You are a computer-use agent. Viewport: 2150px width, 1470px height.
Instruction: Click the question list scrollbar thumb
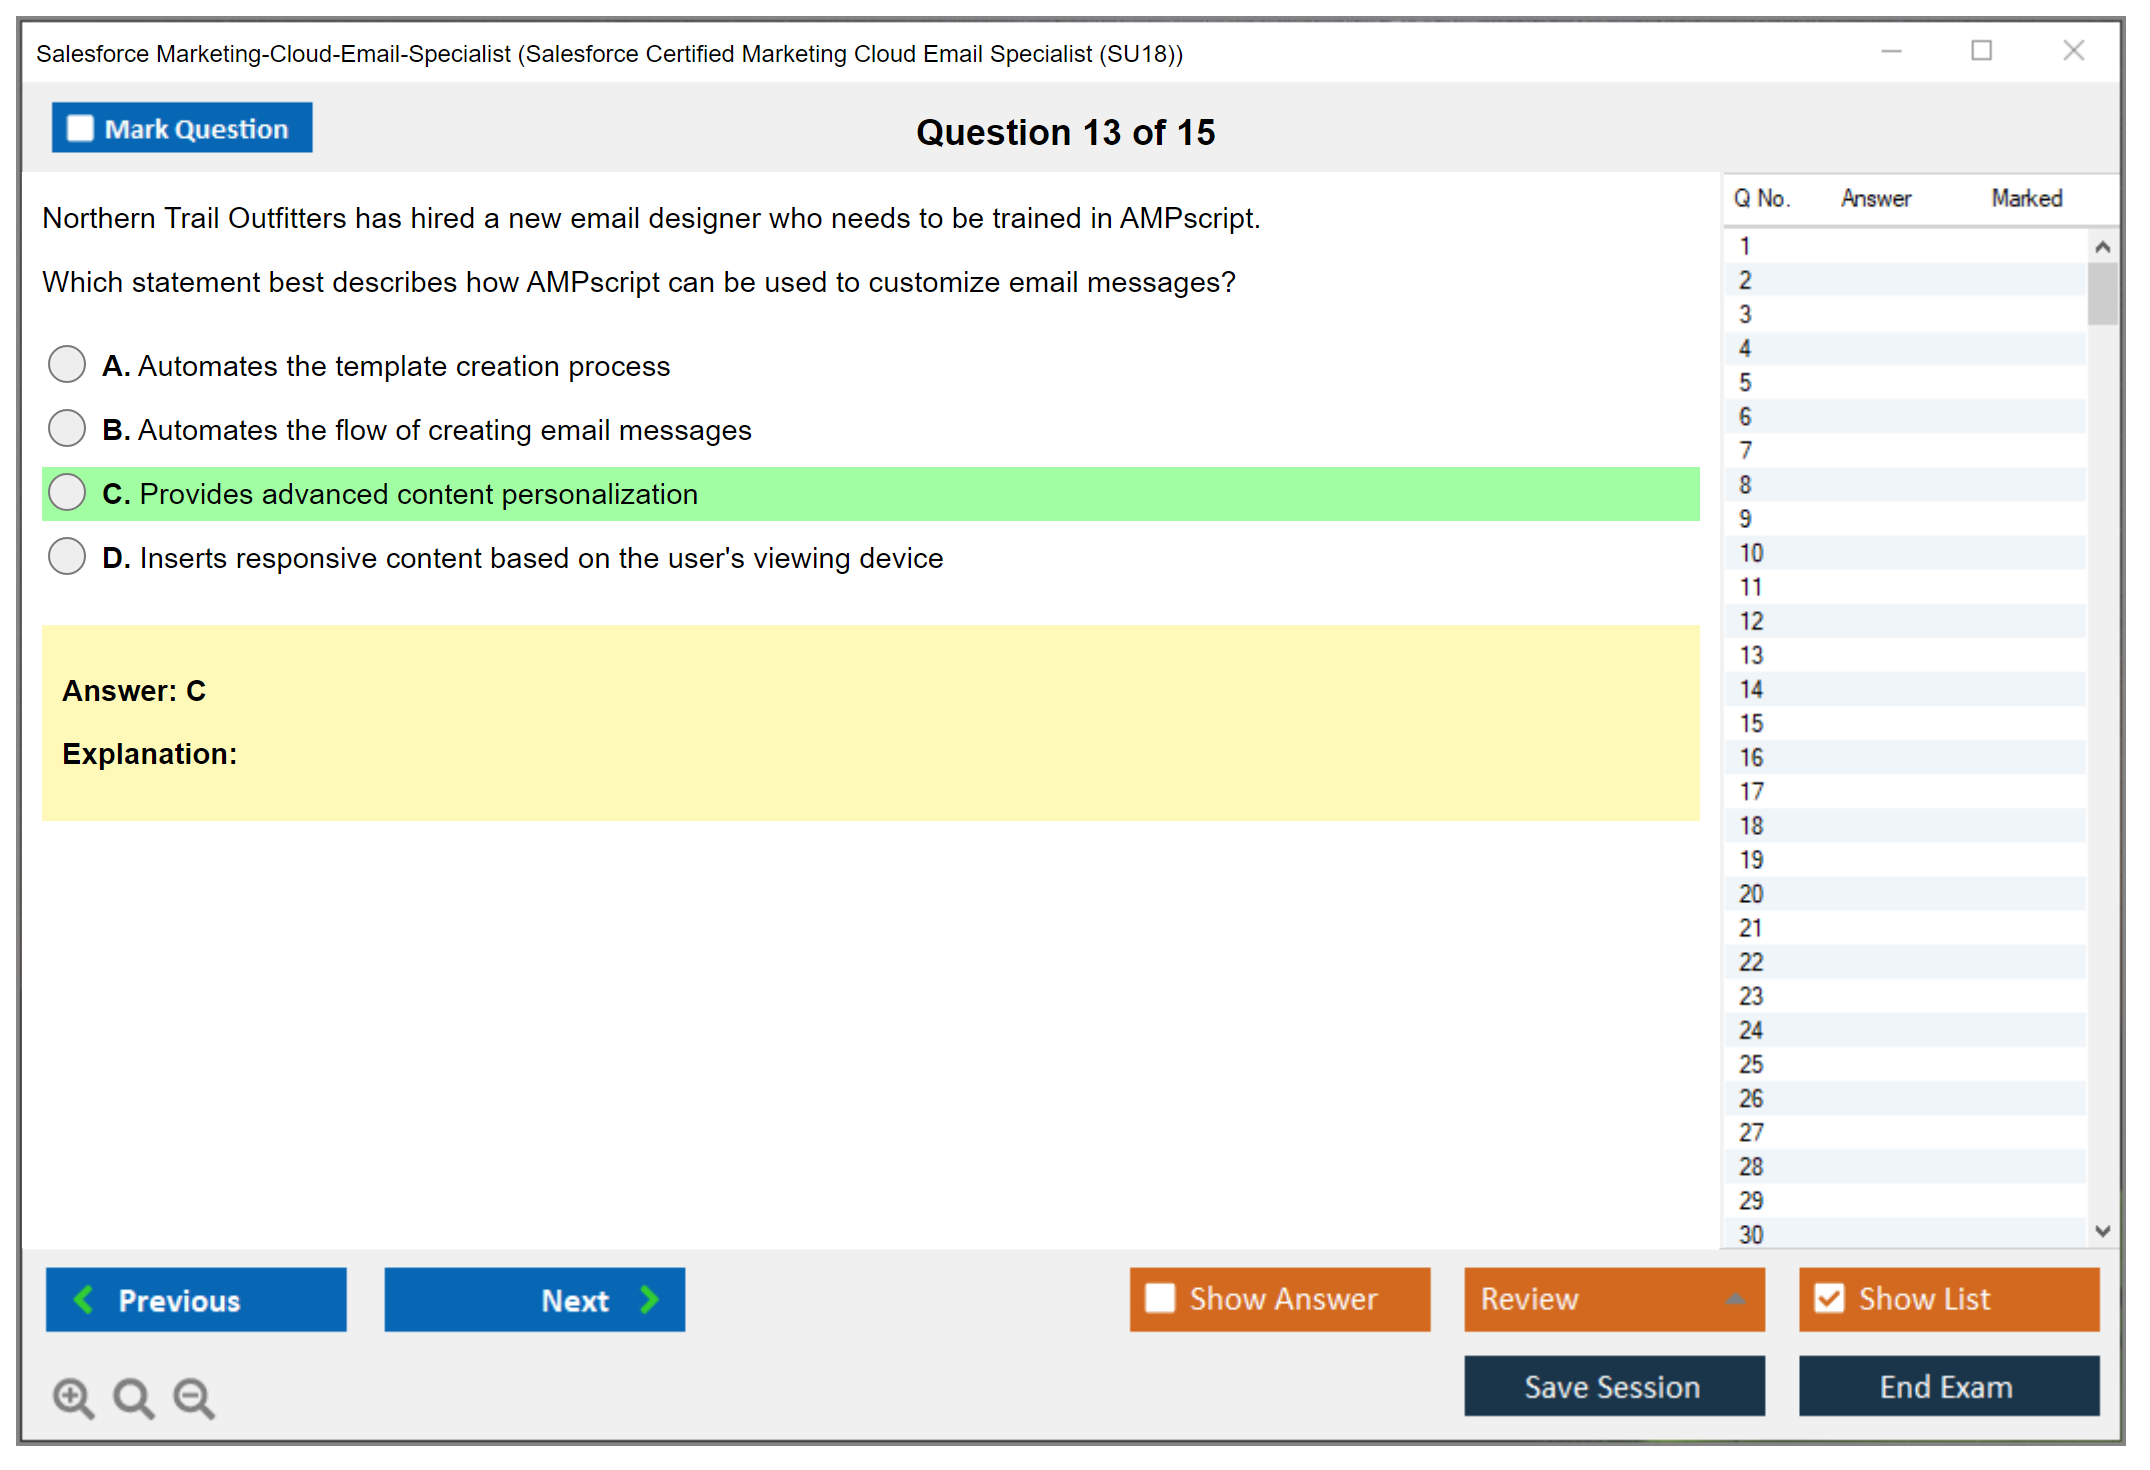[x=2102, y=293]
